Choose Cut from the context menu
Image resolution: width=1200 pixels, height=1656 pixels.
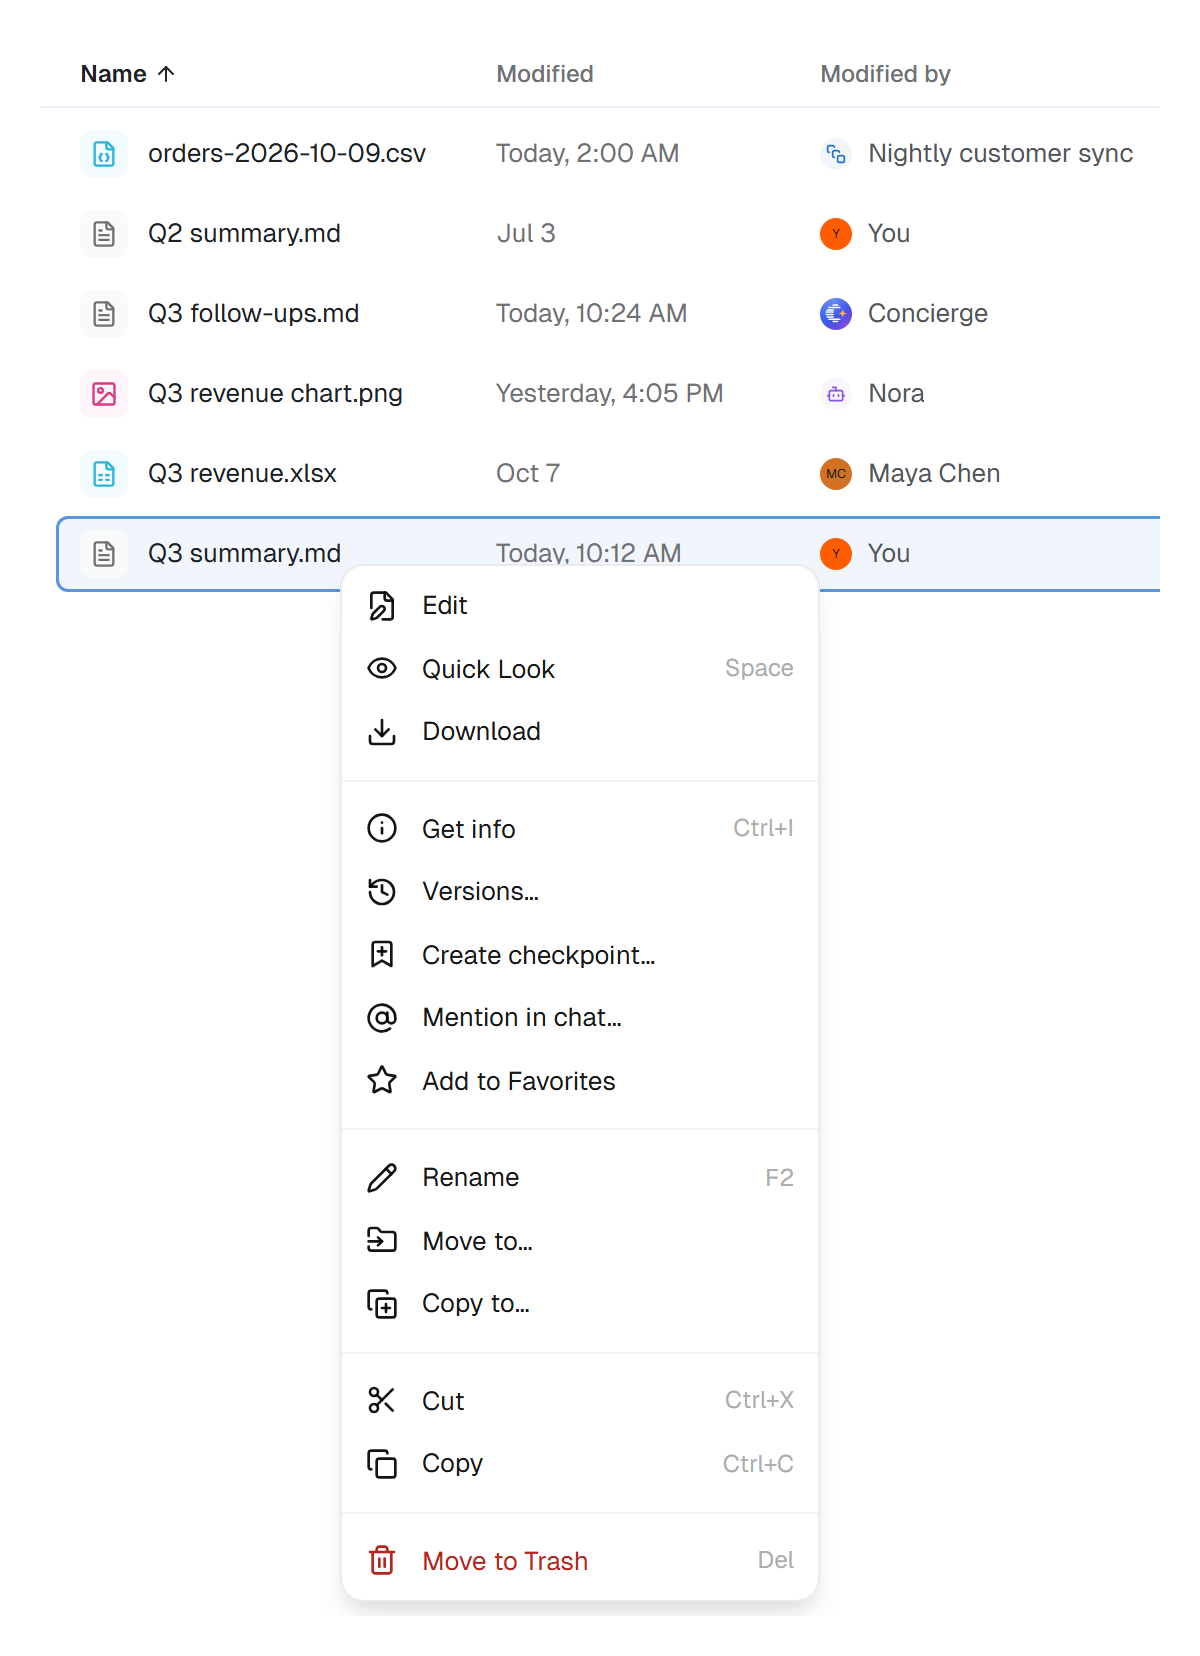580,1400
